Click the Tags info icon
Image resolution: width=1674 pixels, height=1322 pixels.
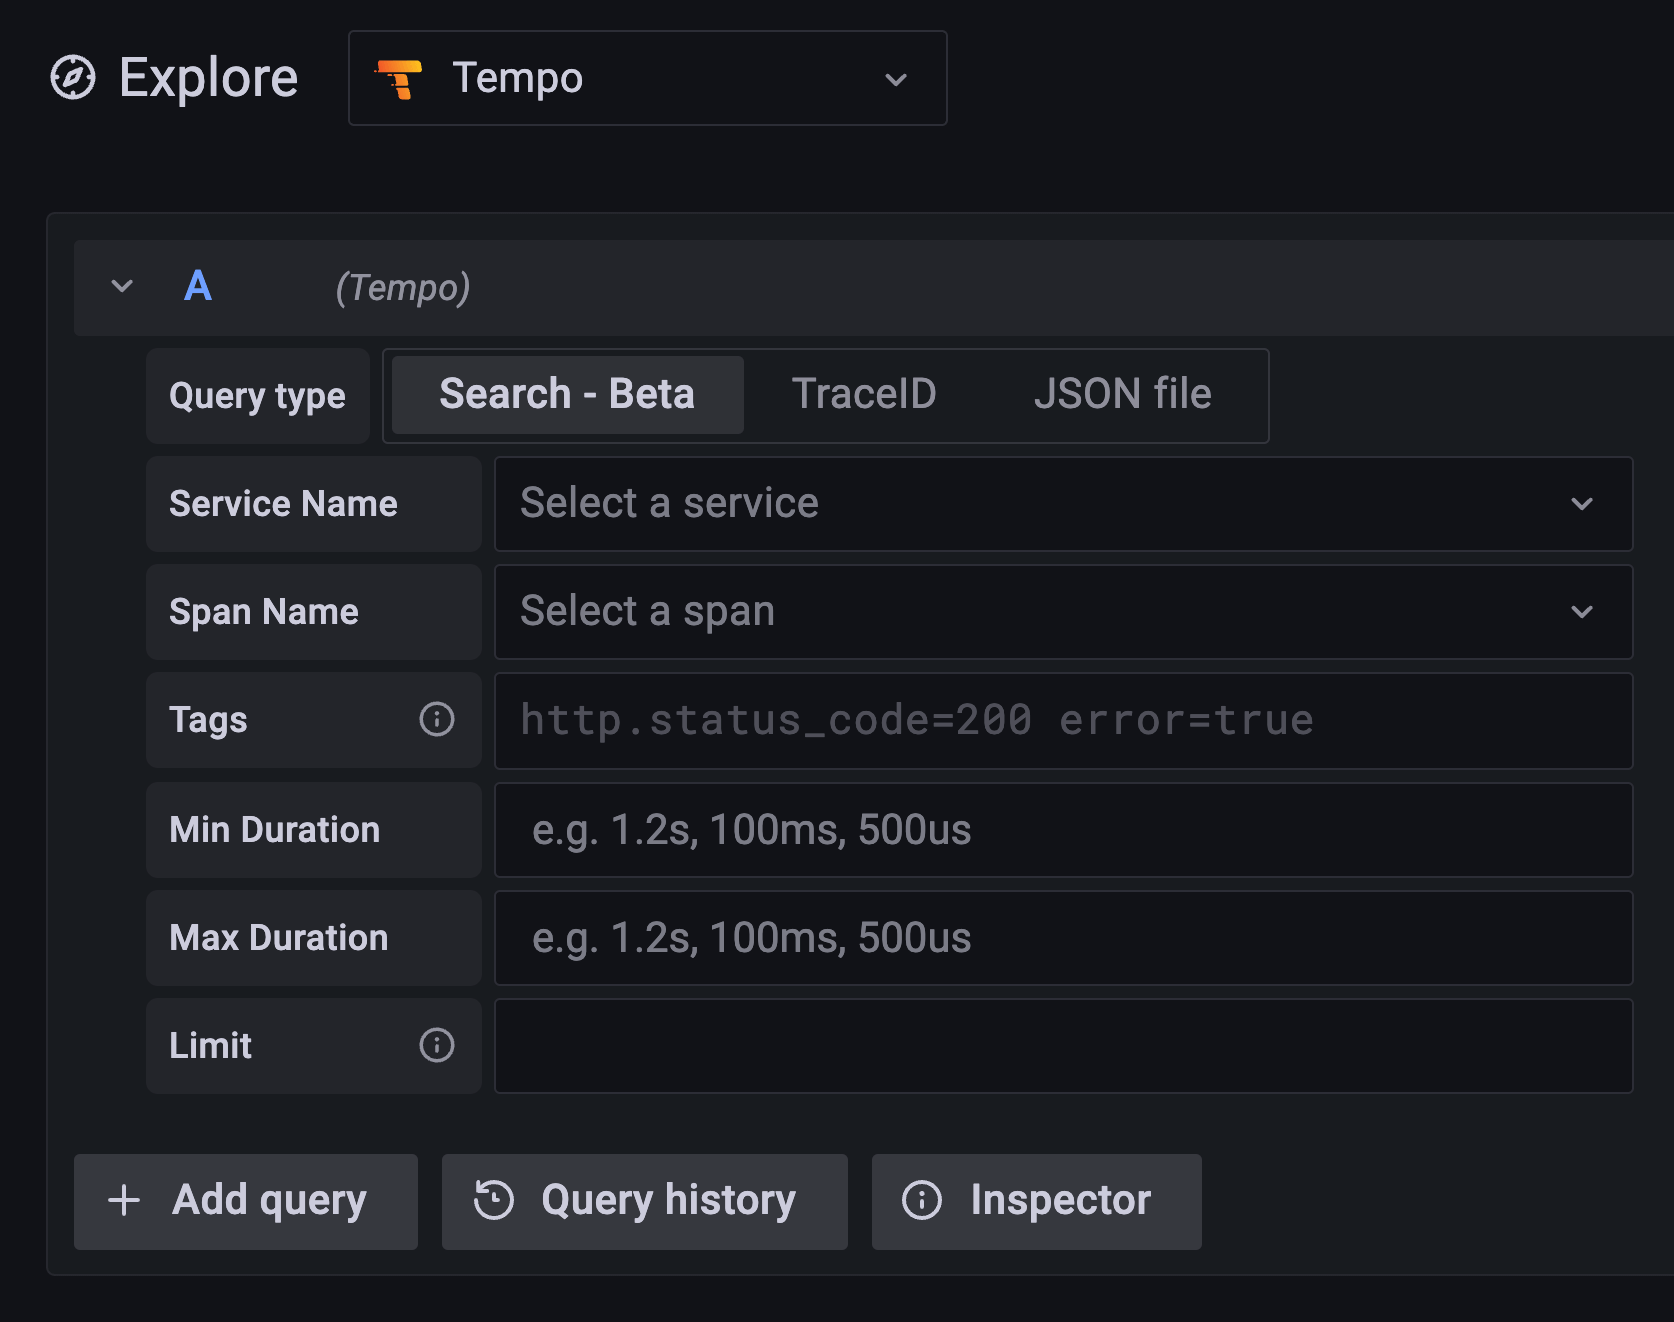pyautogui.click(x=436, y=719)
